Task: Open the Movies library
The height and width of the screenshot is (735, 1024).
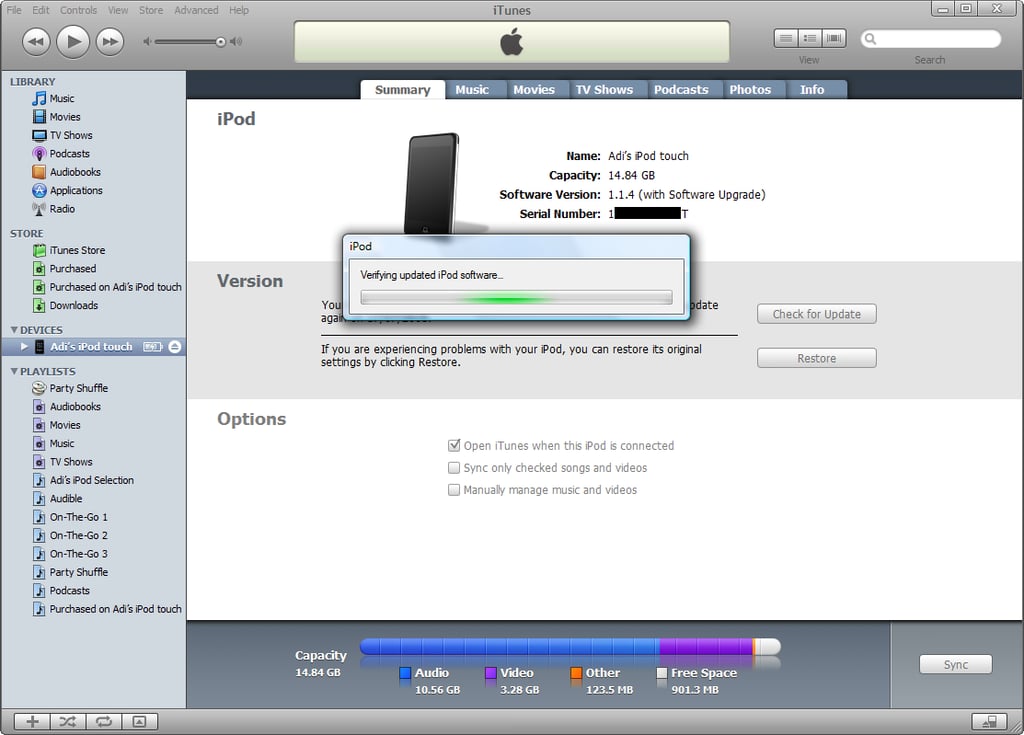Action: tap(56, 117)
